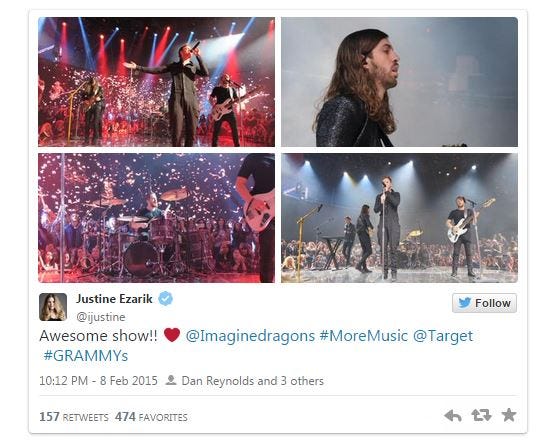
Task: View the bottom-right stage photo
Action: 399,218
